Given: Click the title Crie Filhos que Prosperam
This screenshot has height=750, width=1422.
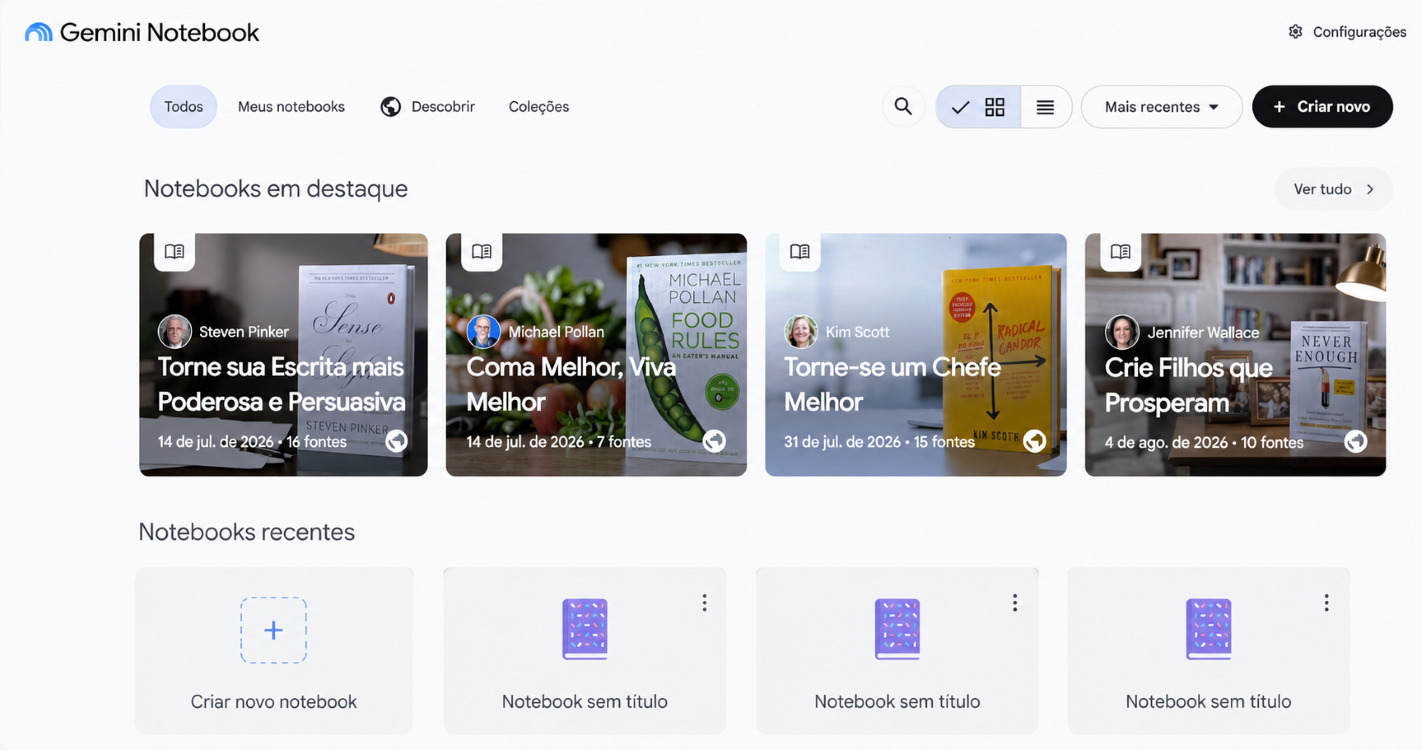Looking at the screenshot, I should (x=1188, y=385).
